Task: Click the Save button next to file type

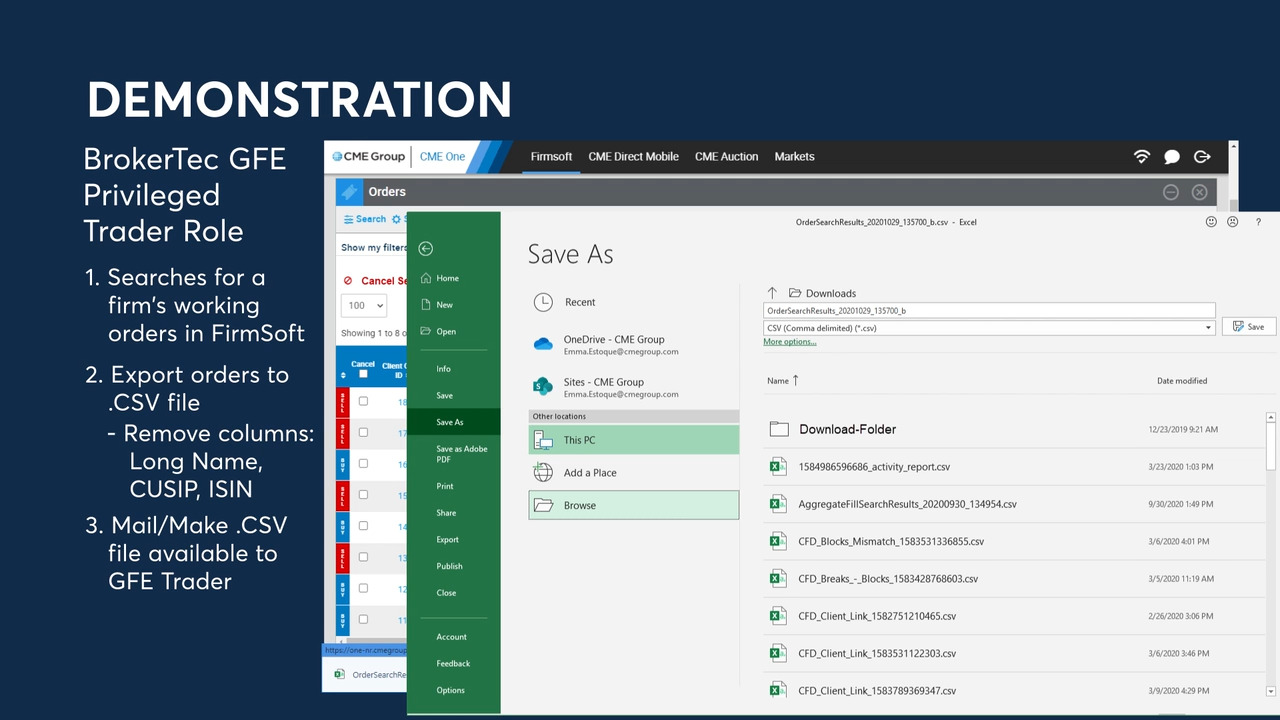Action: point(1248,327)
